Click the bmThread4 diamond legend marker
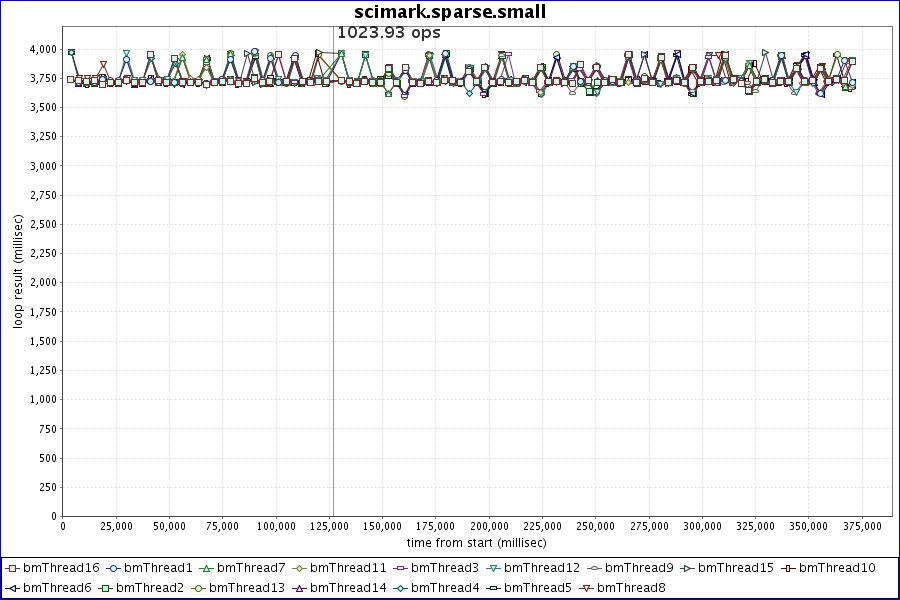This screenshot has width=900, height=600. [x=399, y=588]
